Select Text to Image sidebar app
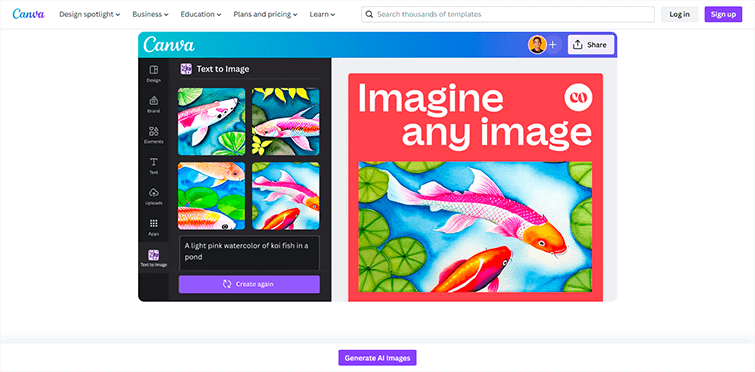Screen dimensions: 755x372 (x=154, y=258)
